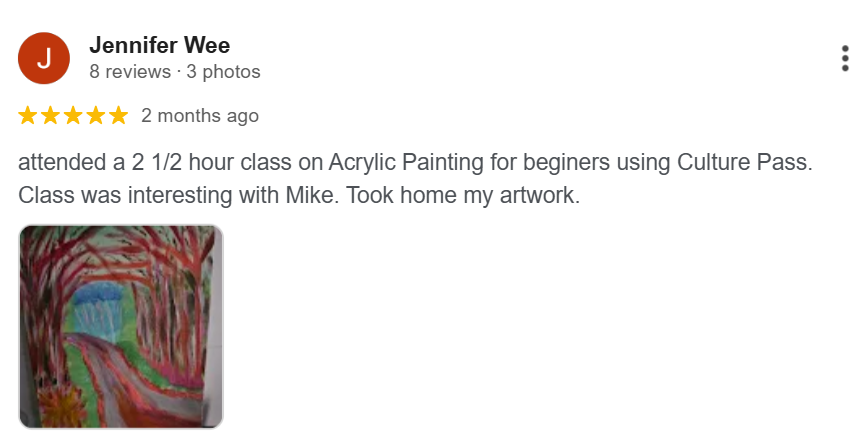The height and width of the screenshot is (447, 868).
Task: Click the word "attended" starting the review
Action: (x=59, y=162)
